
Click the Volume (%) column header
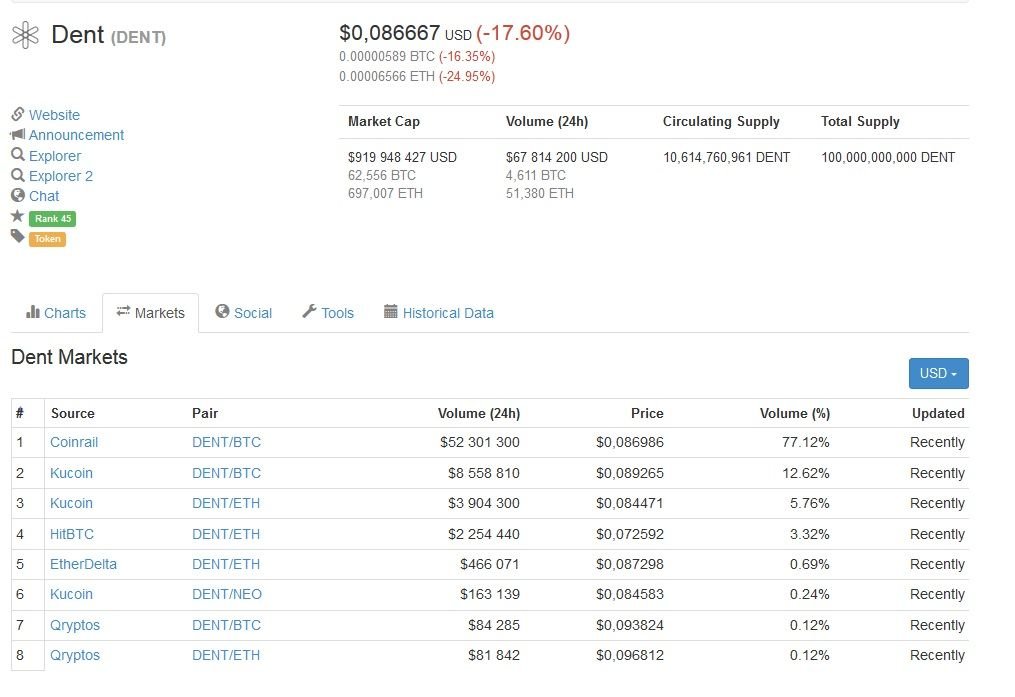point(795,413)
